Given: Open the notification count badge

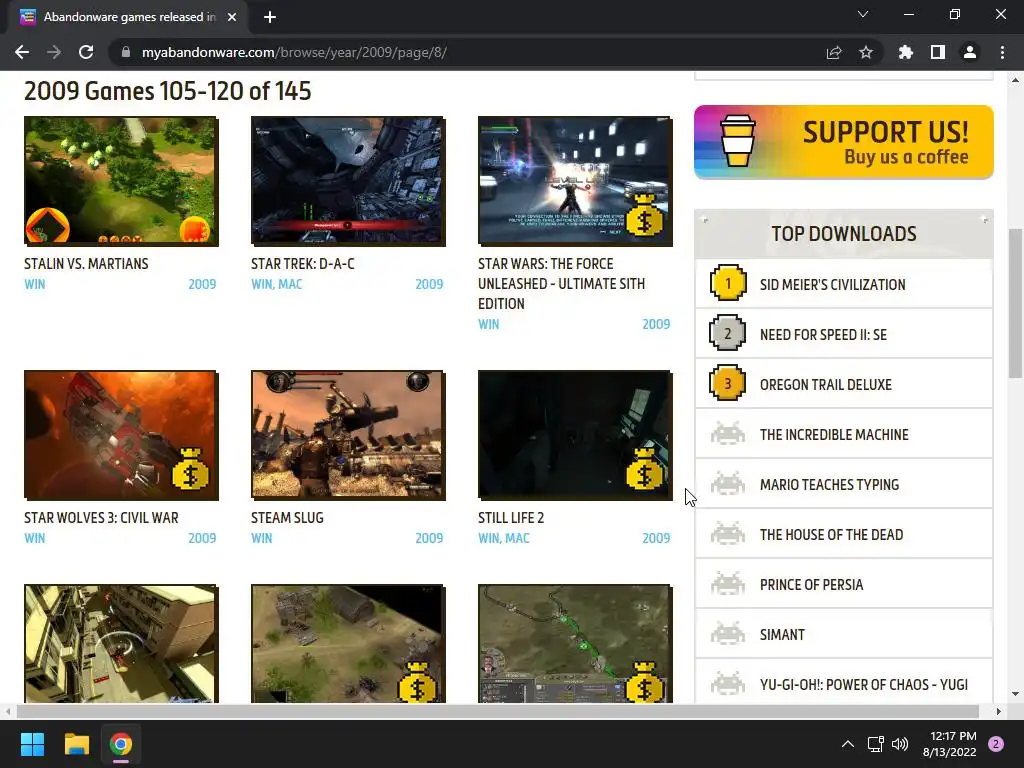Looking at the screenshot, I should pos(996,744).
